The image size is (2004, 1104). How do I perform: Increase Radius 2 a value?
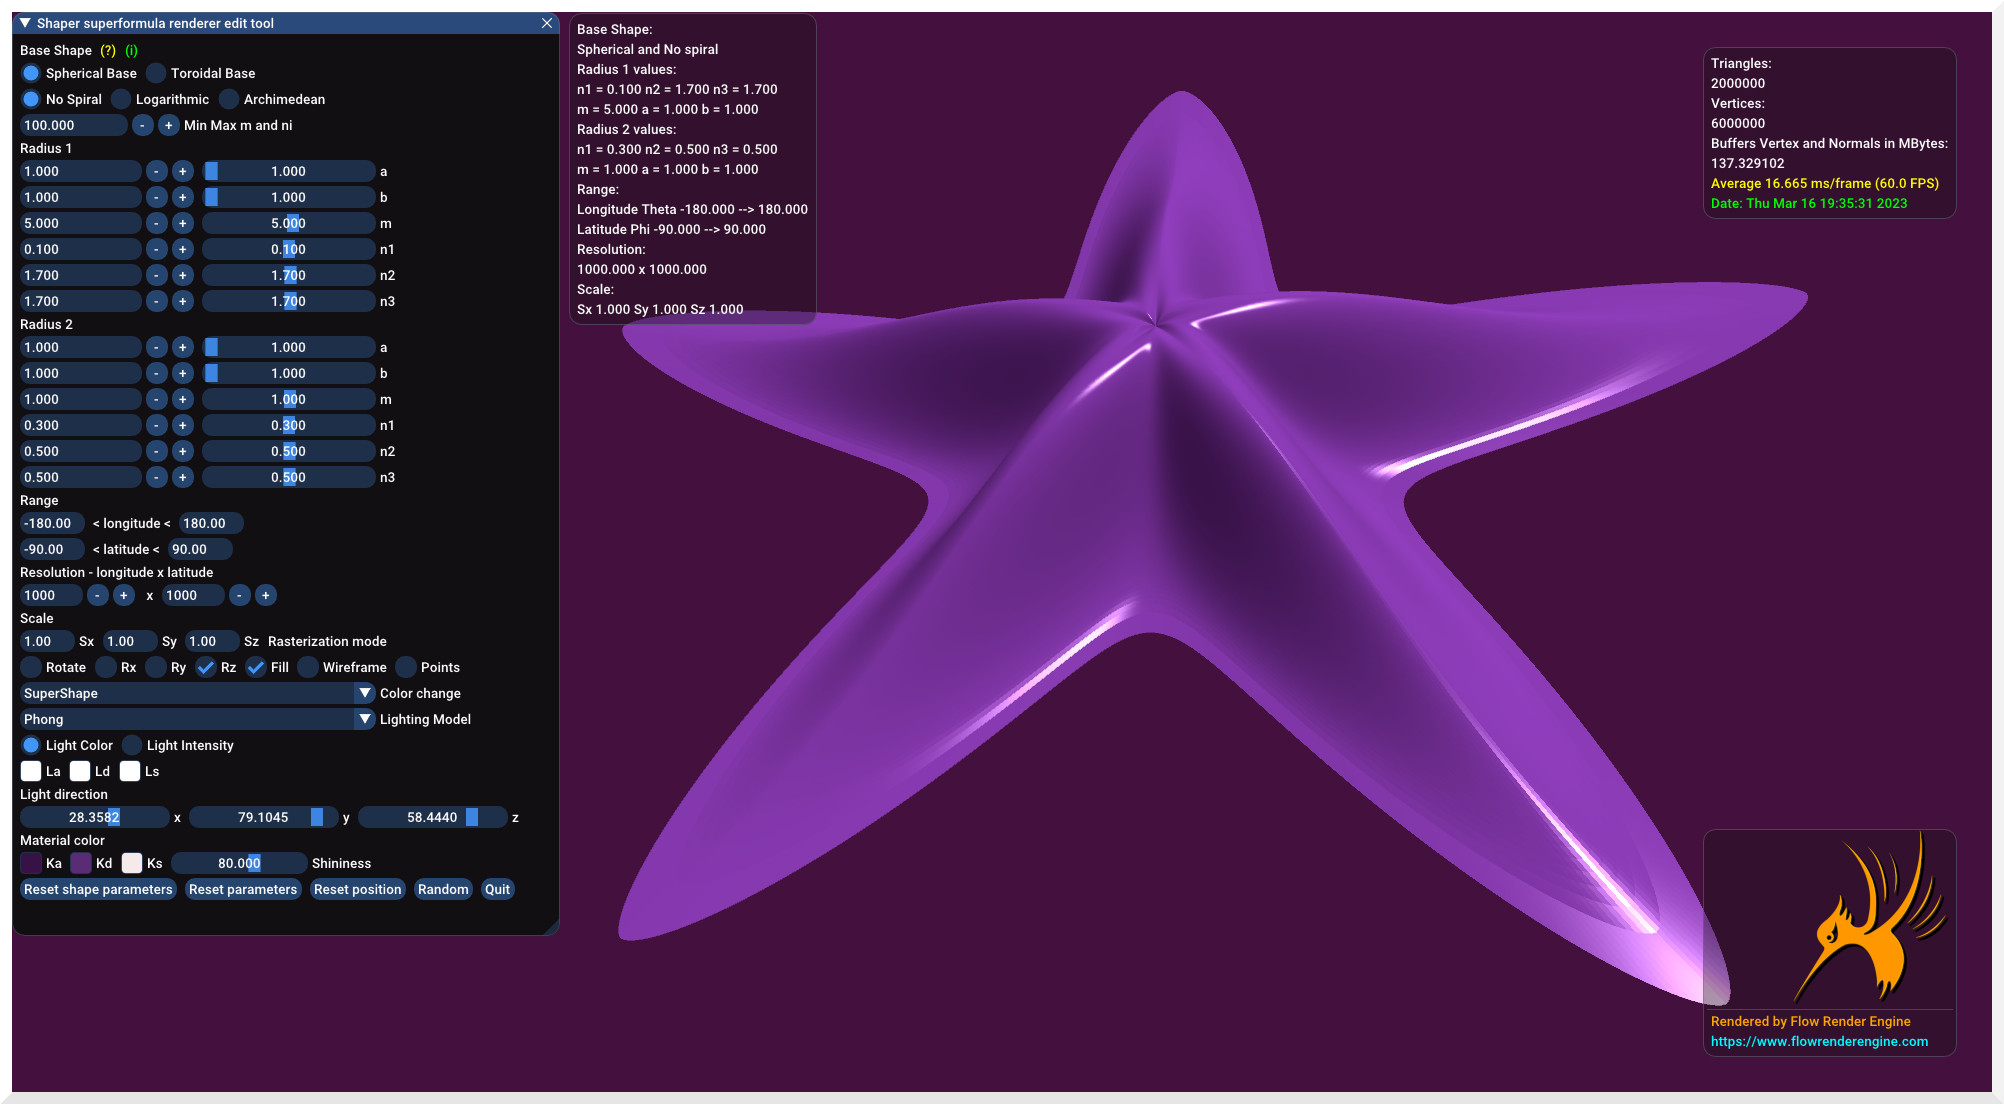(x=182, y=347)
